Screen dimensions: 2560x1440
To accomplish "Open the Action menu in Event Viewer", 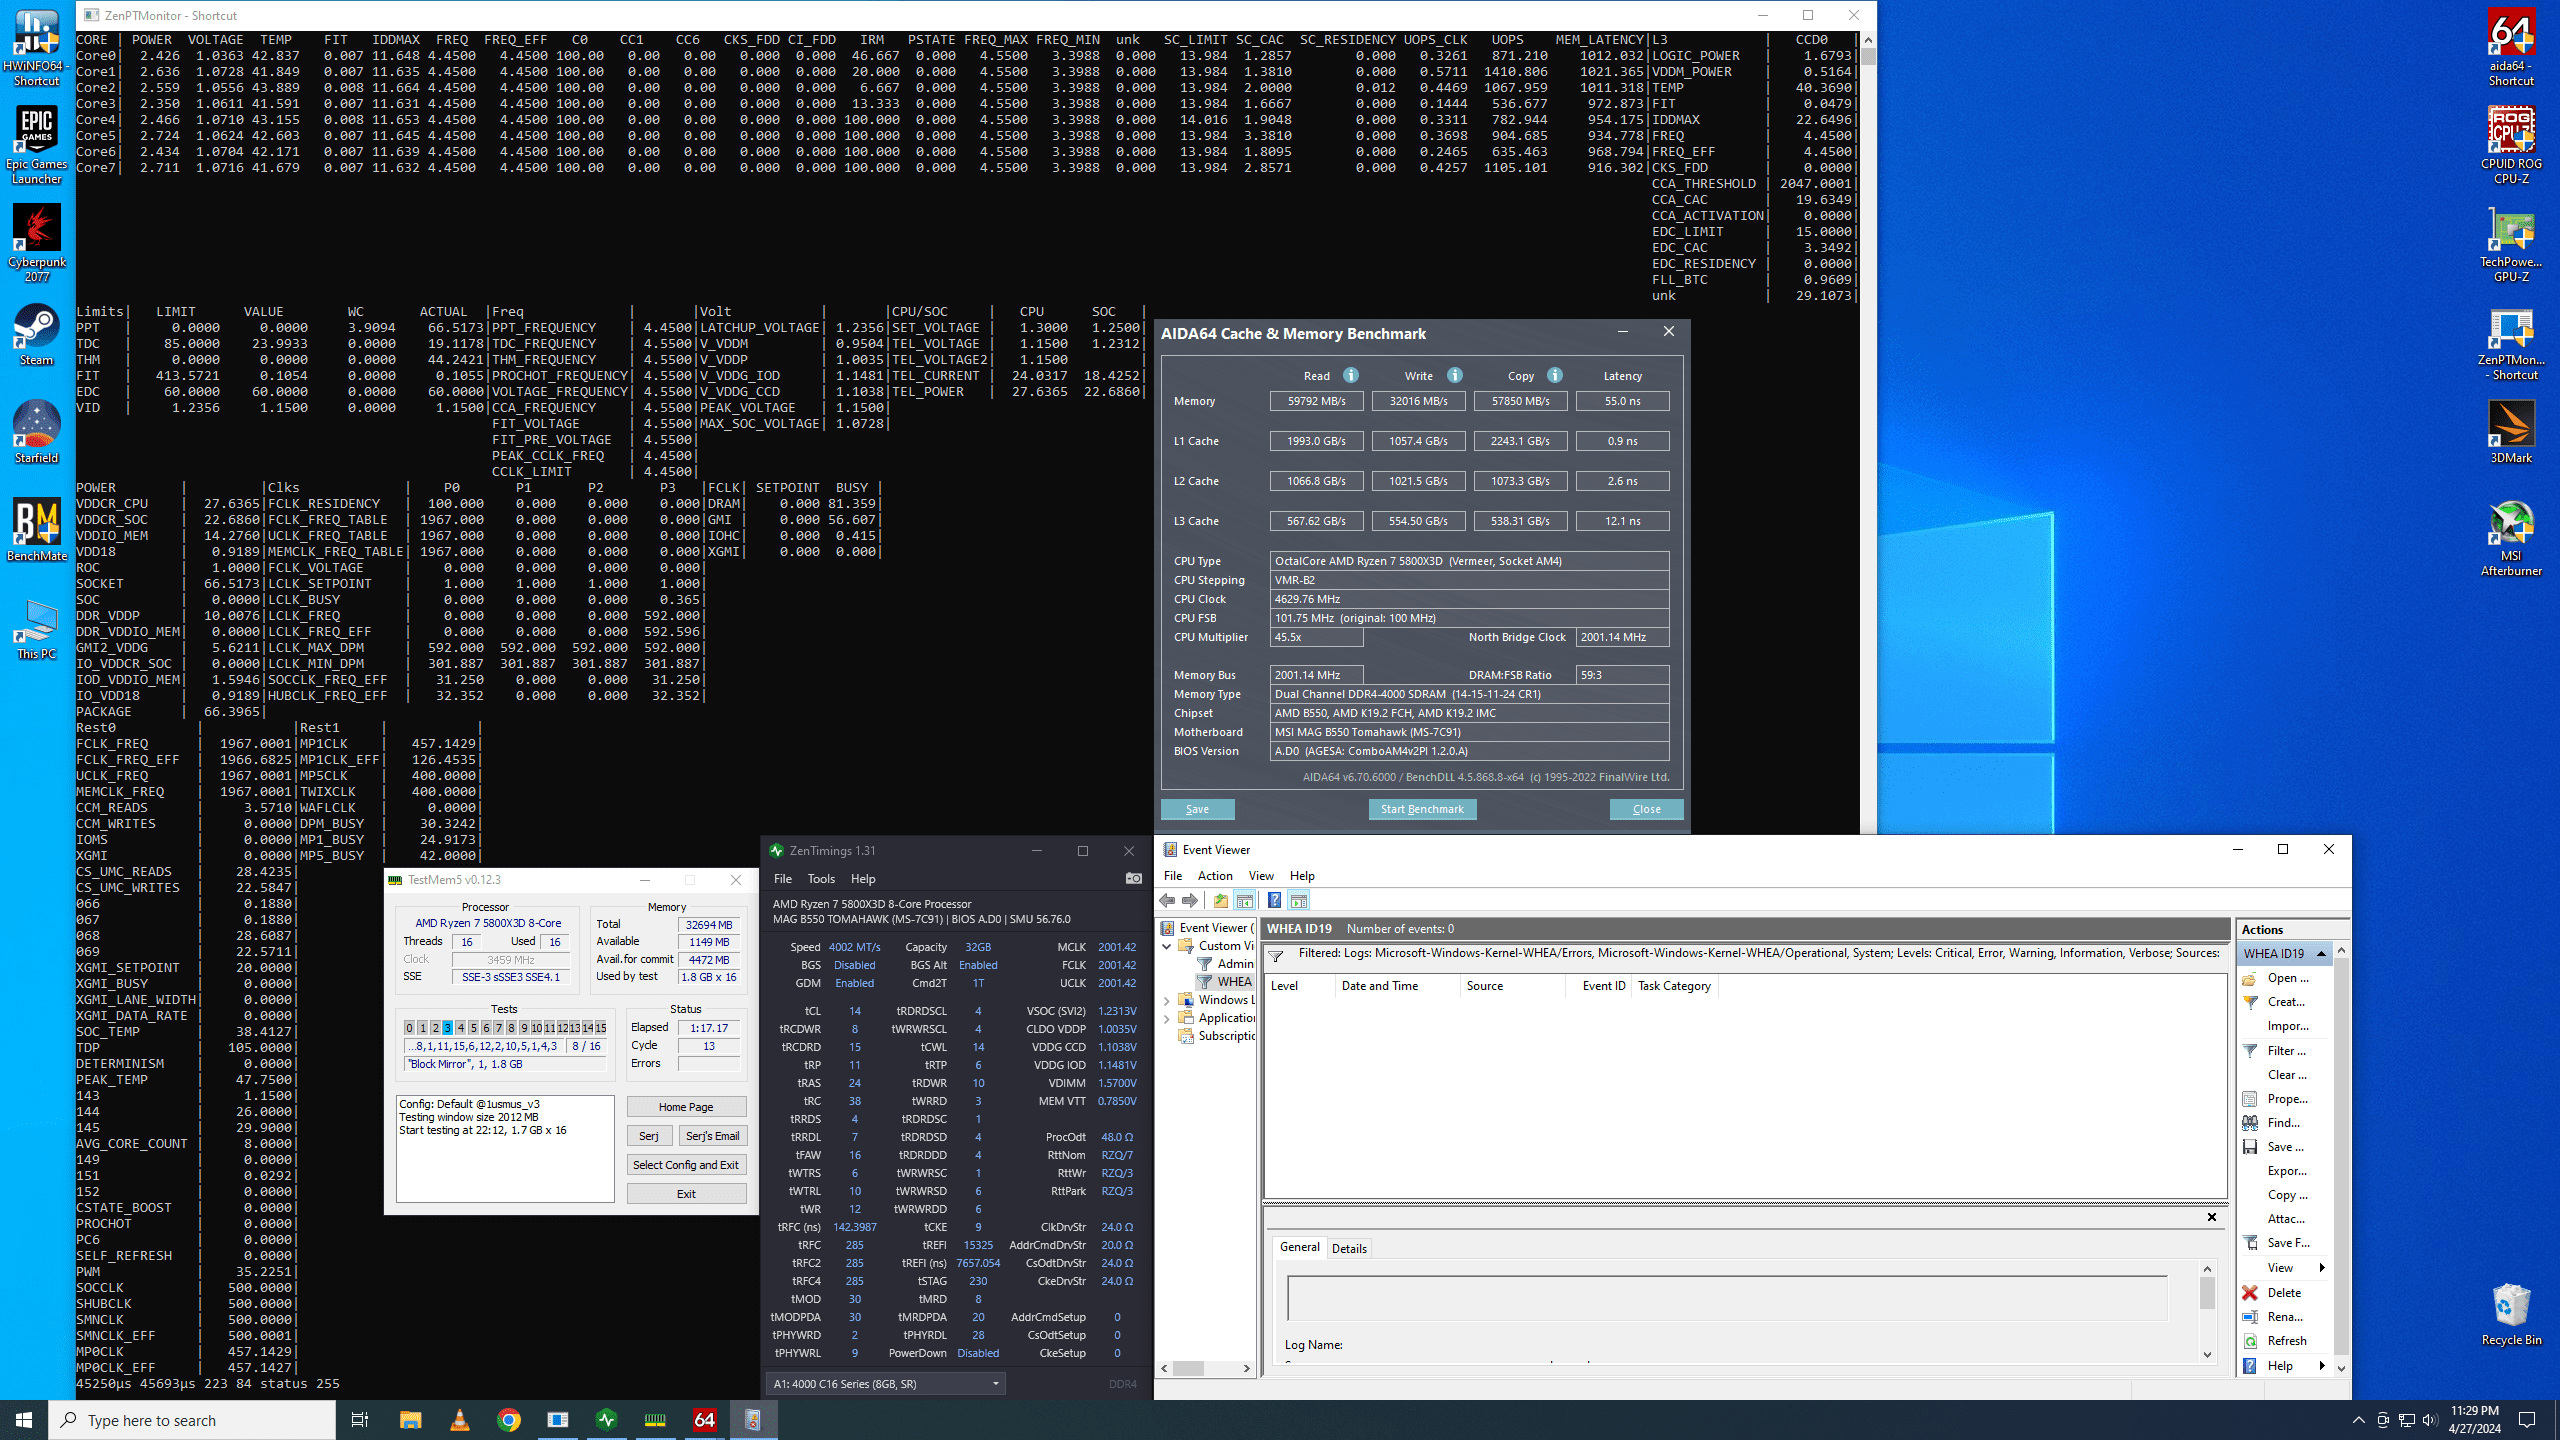I will click(x=1215, y=876).
